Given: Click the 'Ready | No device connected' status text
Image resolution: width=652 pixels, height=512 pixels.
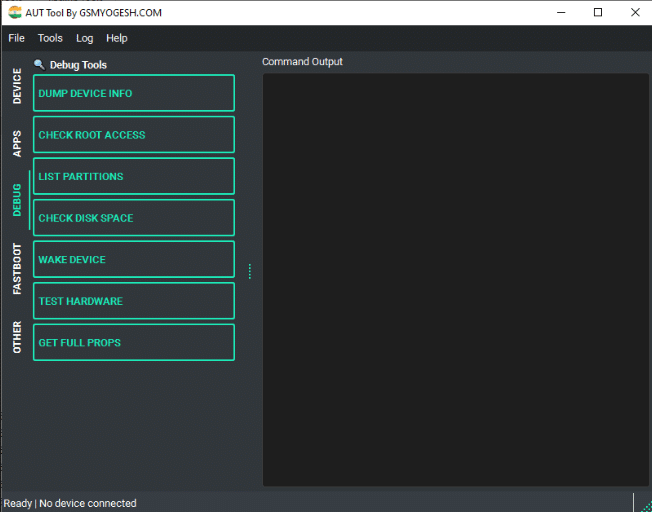Looking at the screenshot, I should 70,503.
